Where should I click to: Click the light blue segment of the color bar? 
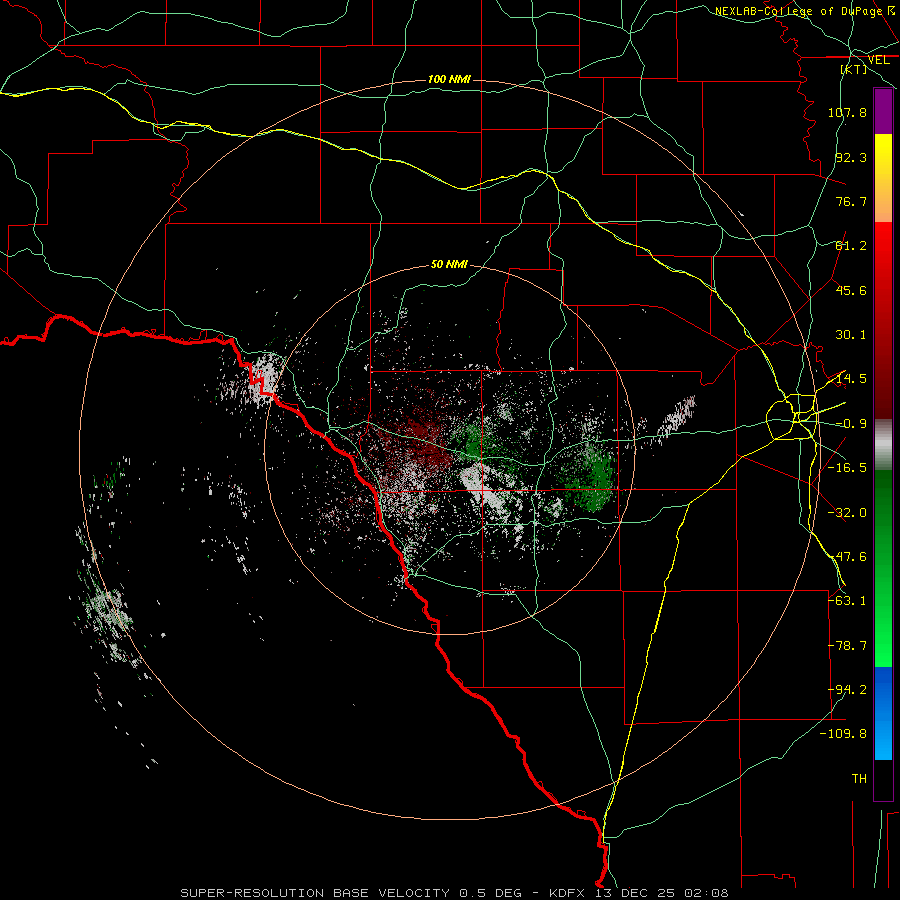[883, 713]
